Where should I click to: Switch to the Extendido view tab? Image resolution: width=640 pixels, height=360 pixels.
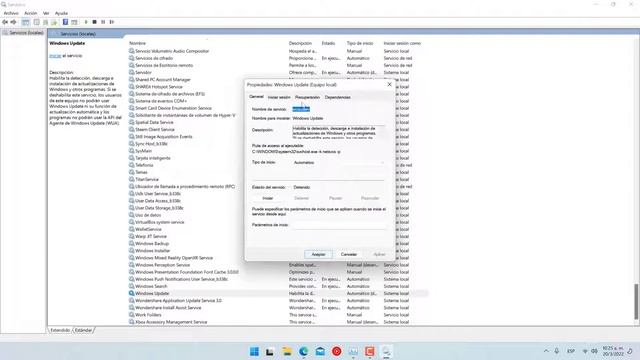coord(60,330)
